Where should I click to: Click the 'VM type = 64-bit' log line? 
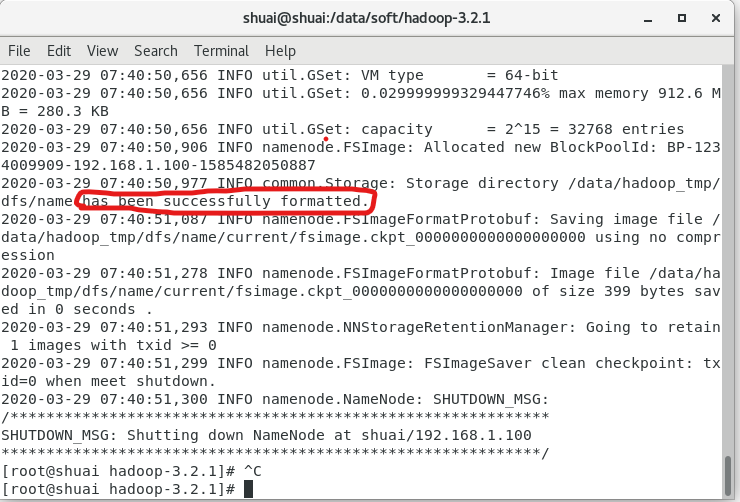pyautogui.click(x=300, y=75)
